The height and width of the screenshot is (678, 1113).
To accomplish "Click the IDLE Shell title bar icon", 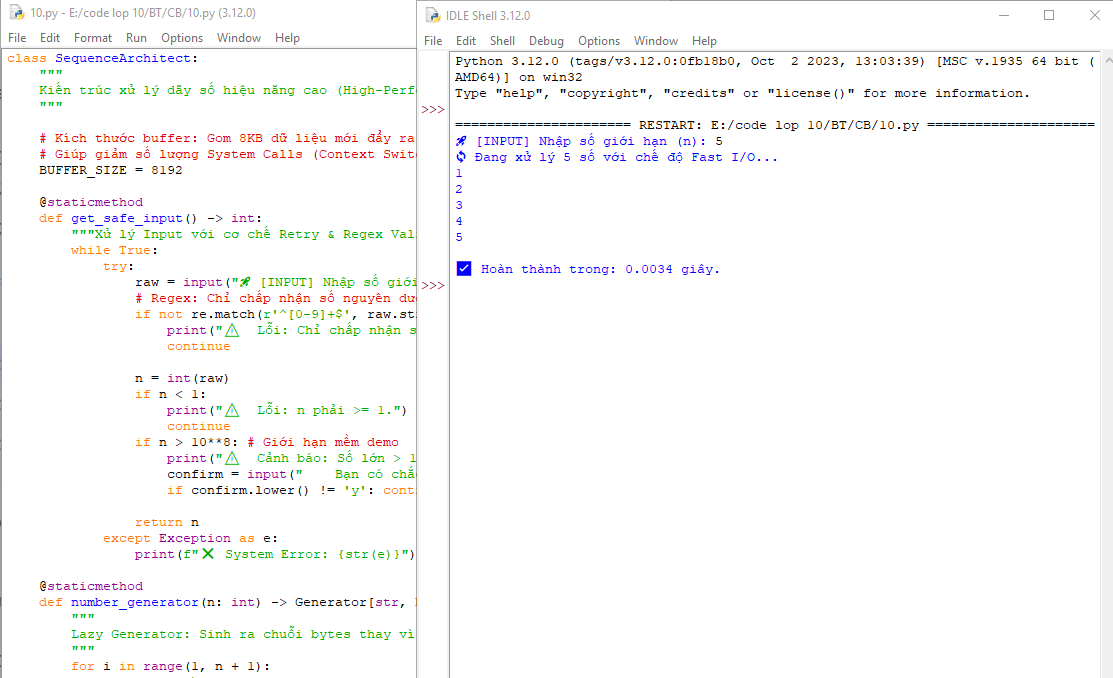I will click(432, 15).
